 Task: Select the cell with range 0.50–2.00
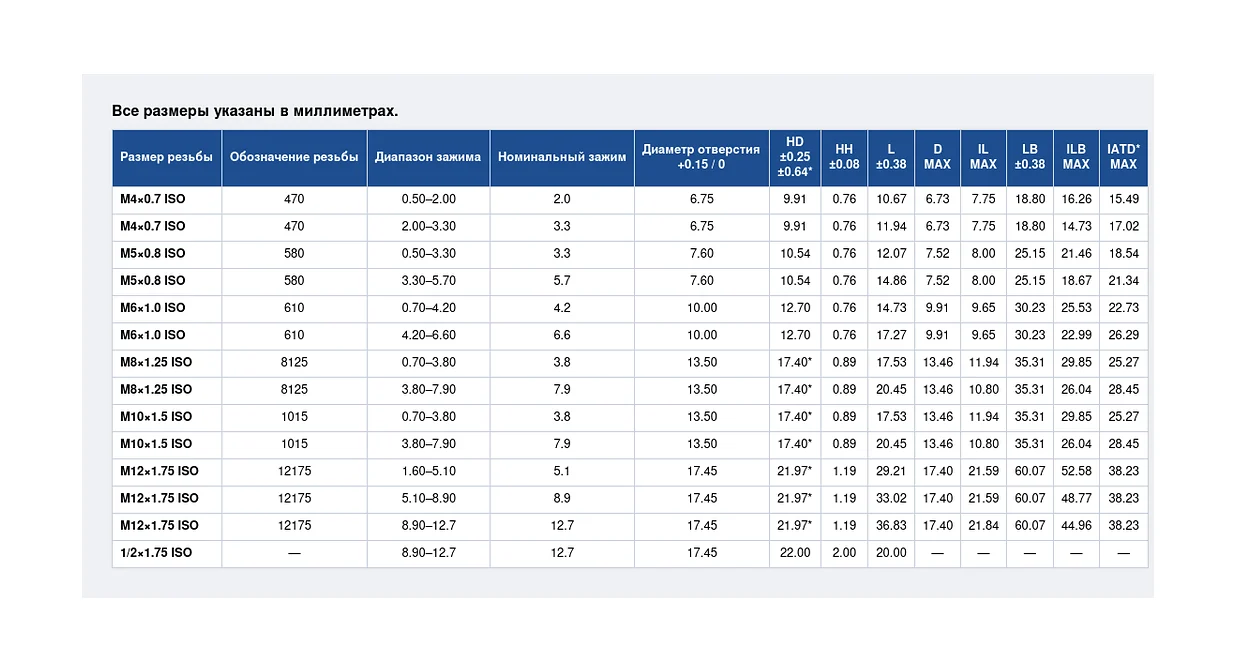tap(428, 199)
